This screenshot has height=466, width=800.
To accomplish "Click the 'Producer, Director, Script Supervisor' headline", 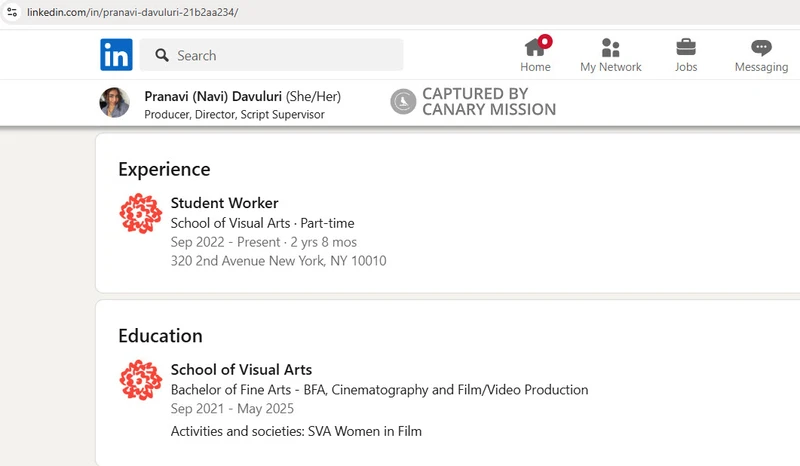I will click(234, 114).
